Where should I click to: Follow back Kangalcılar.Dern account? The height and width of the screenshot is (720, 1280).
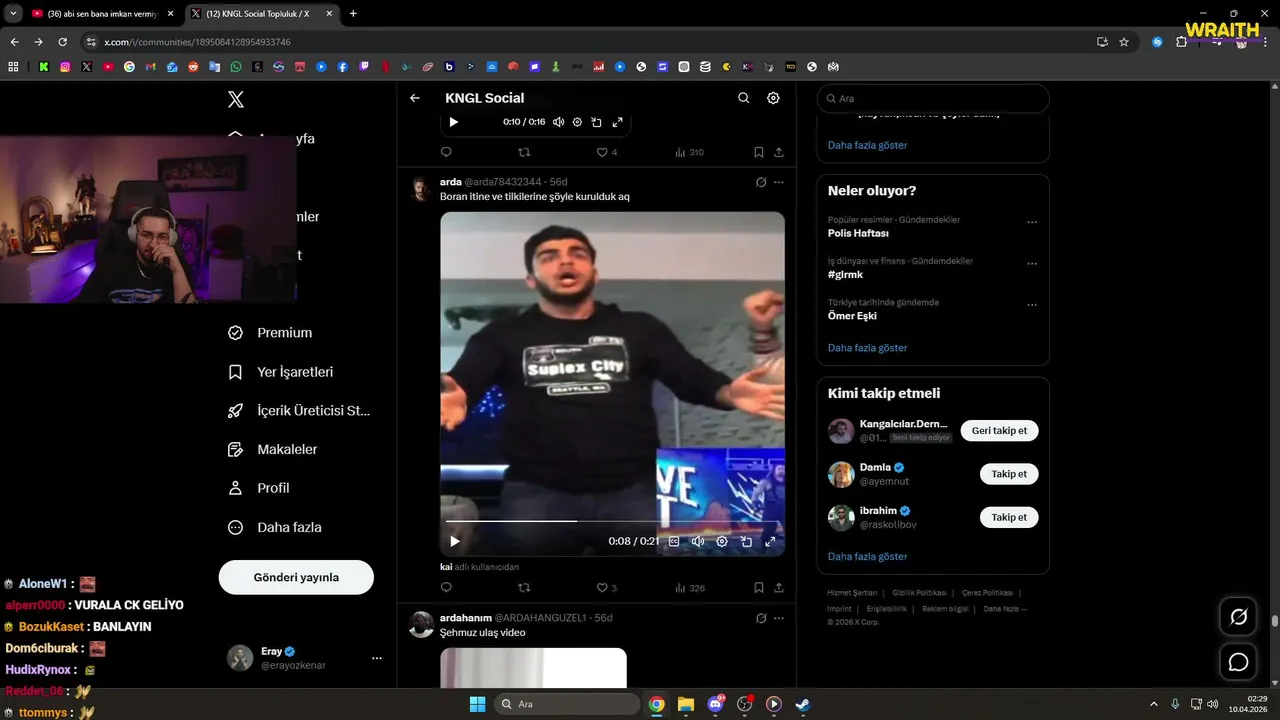pyautogui.click(x=1000, y=431)
